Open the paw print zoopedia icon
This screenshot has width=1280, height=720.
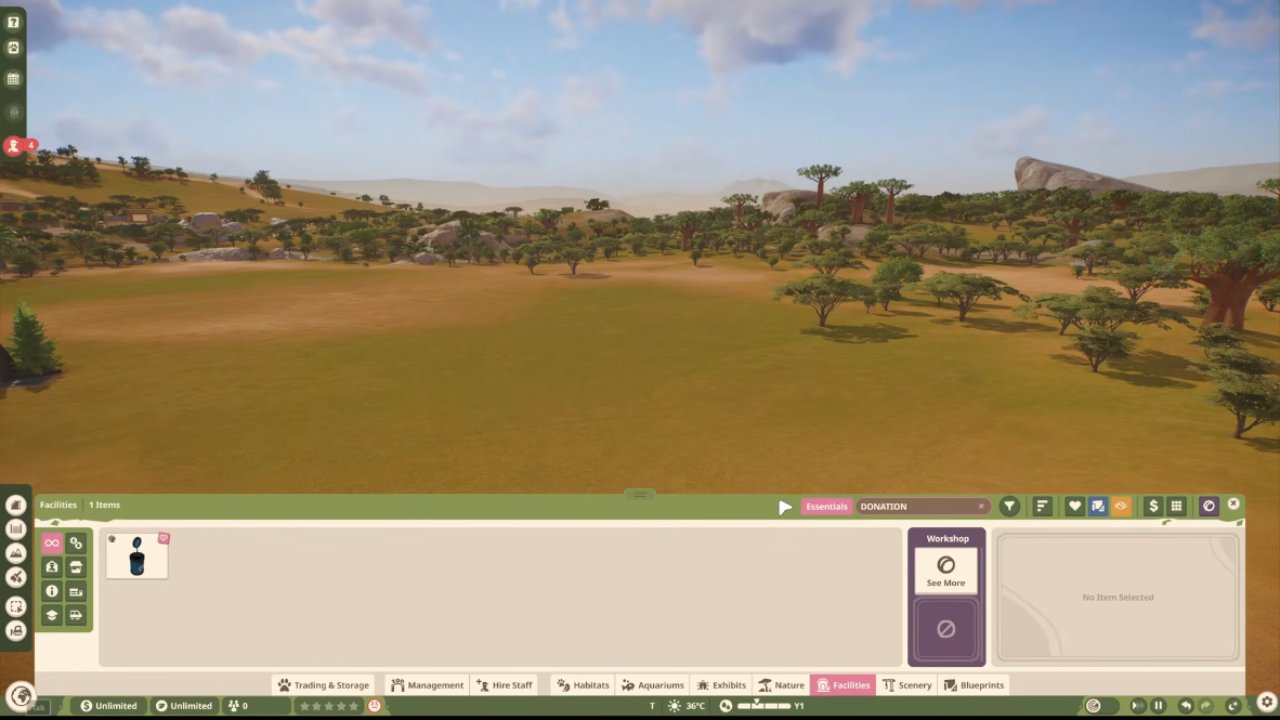coord(13,47)
